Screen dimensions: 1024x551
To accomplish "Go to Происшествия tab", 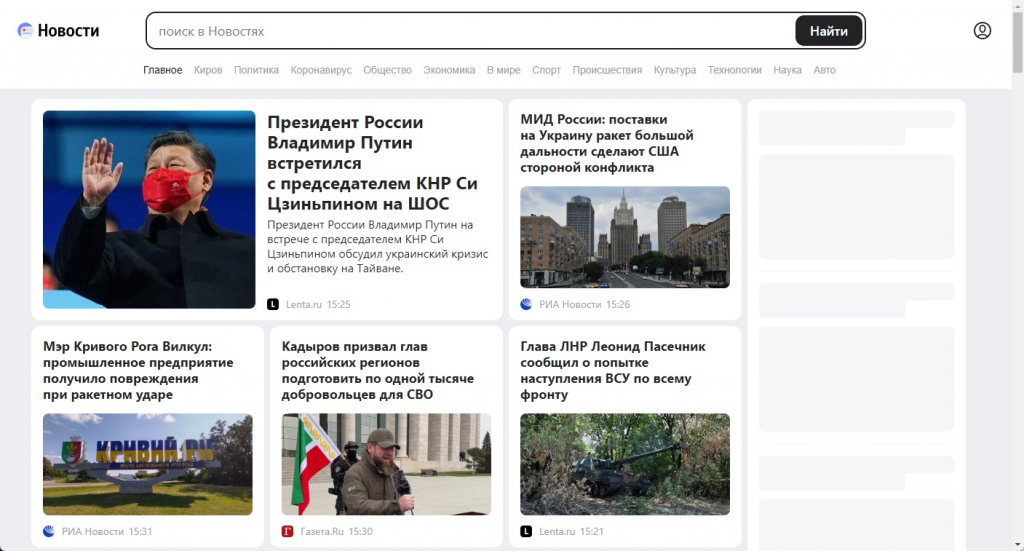I will coord(607,70).
